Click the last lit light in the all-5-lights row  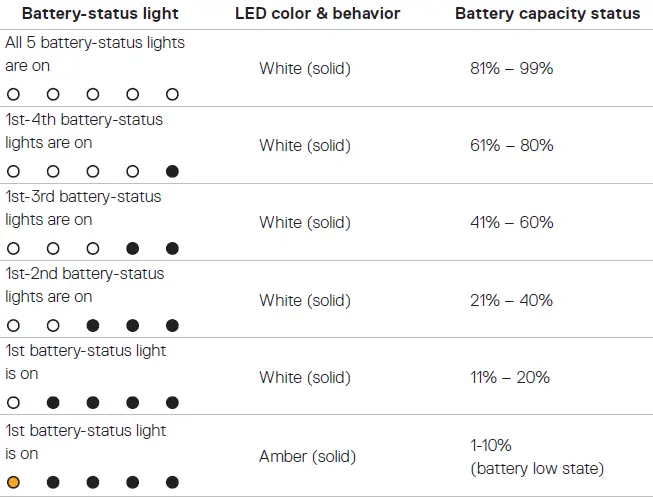coord(172,94)
